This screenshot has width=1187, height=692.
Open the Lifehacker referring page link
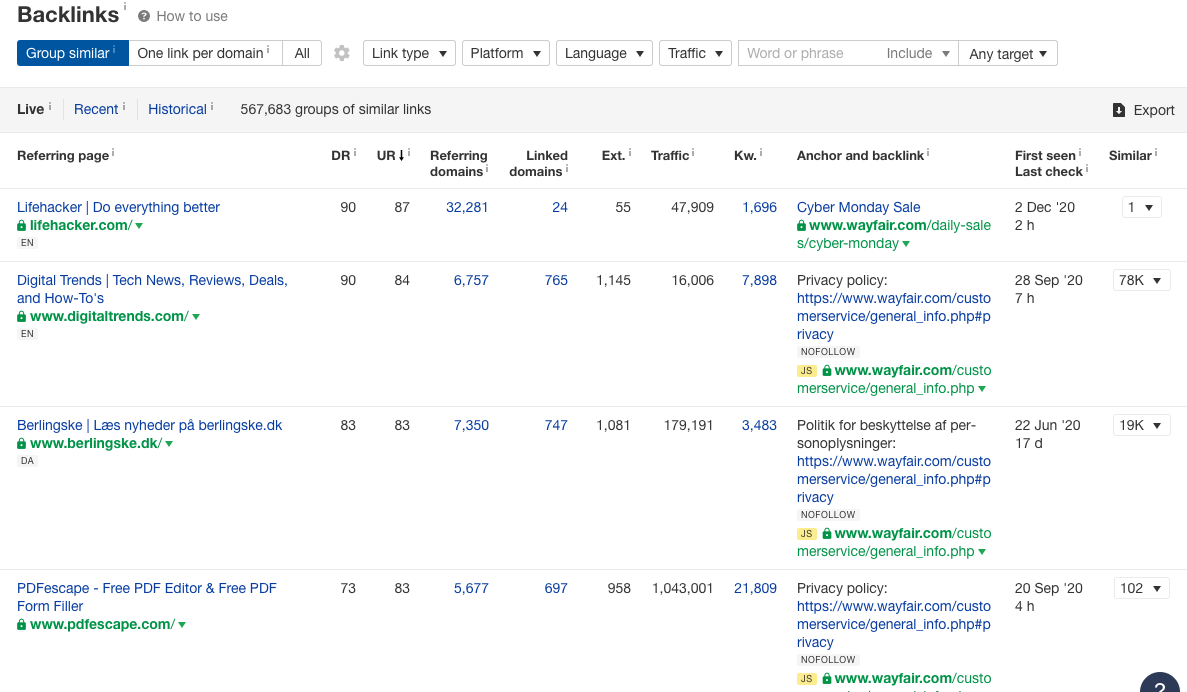[117, 207]
